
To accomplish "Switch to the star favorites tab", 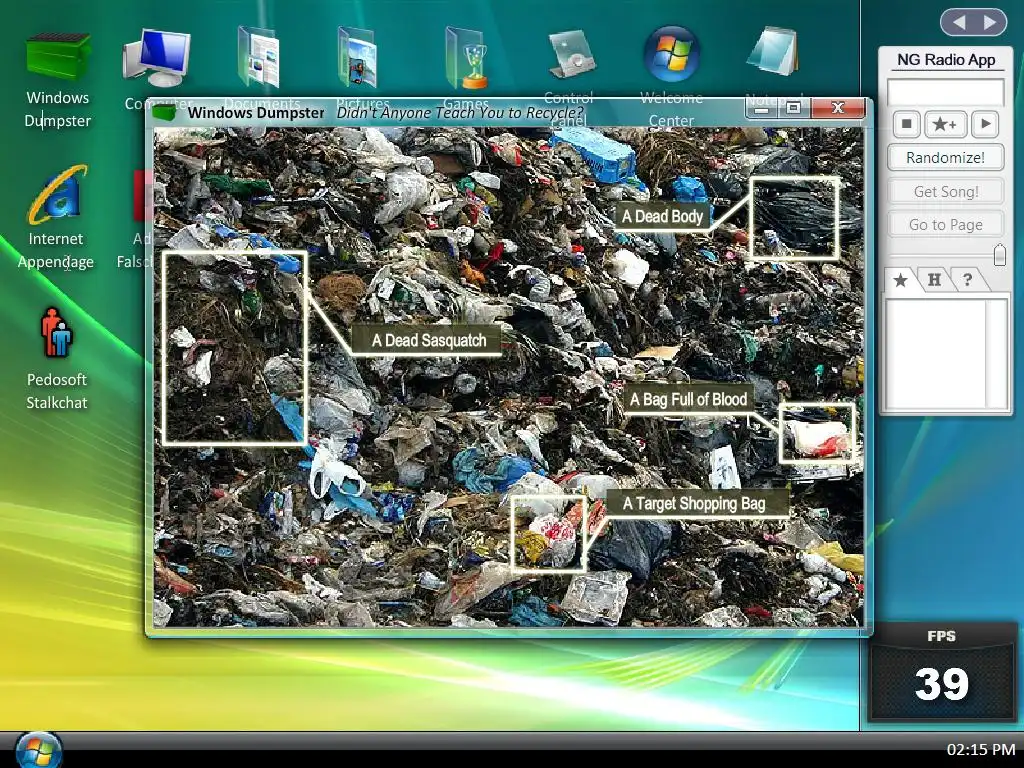I will pos(901,280).
